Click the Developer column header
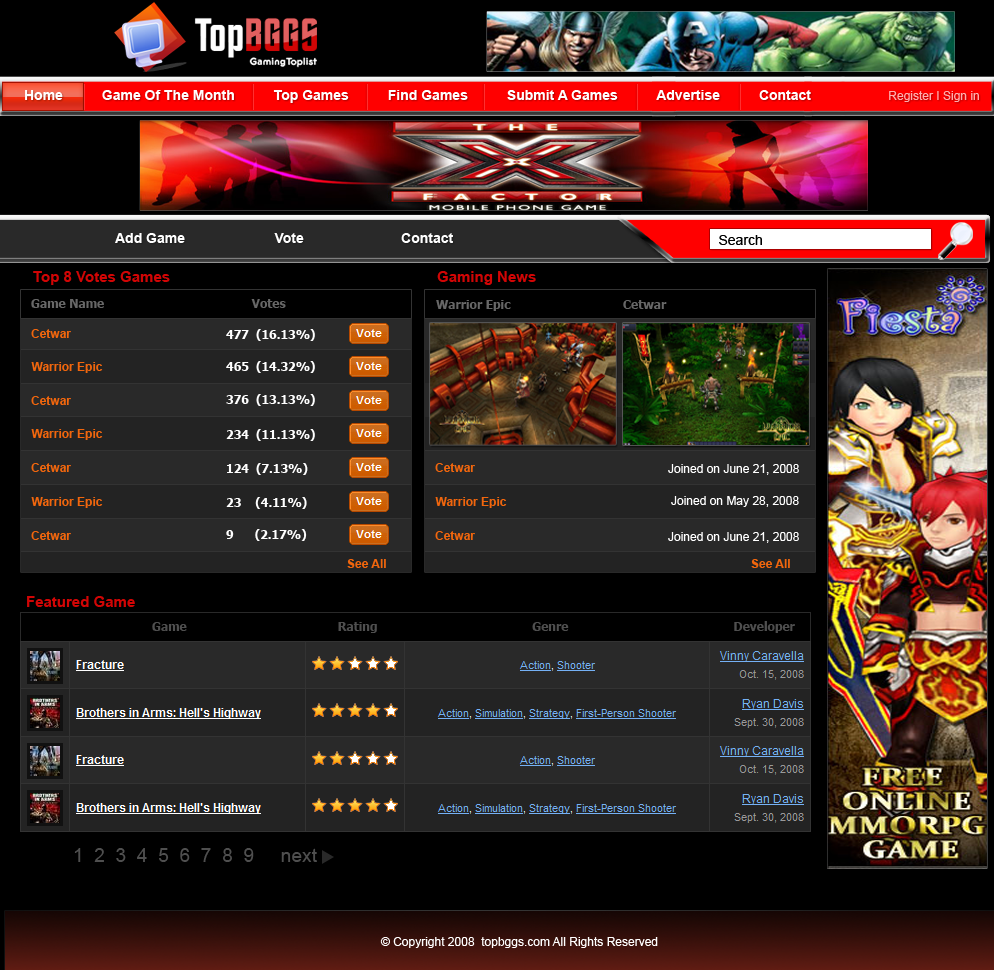The image size is (994, 970). [764, 626]
